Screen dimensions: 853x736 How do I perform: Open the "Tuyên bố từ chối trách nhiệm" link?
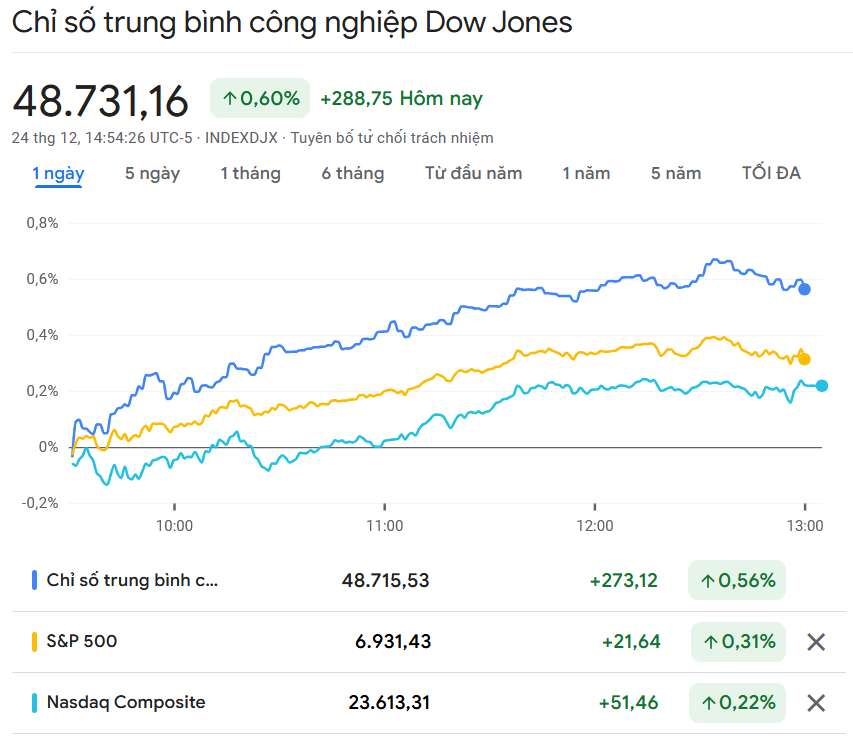[392, 138]
